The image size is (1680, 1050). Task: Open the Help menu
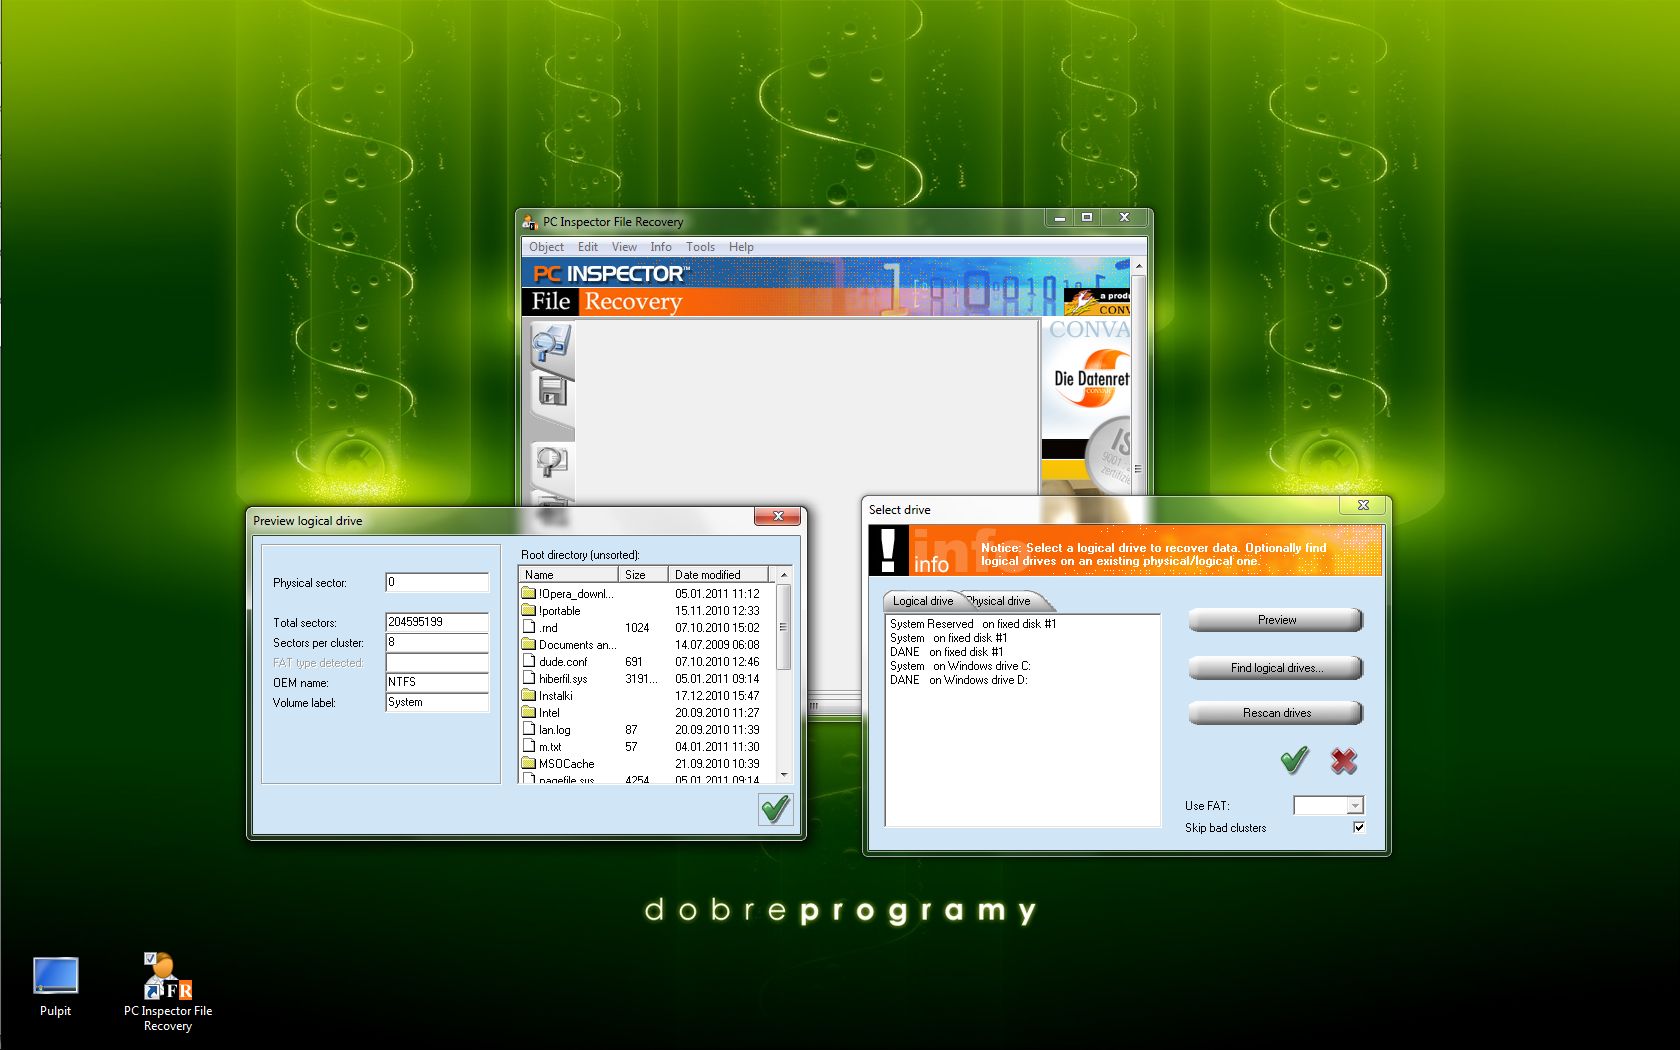tap(741, 247)
